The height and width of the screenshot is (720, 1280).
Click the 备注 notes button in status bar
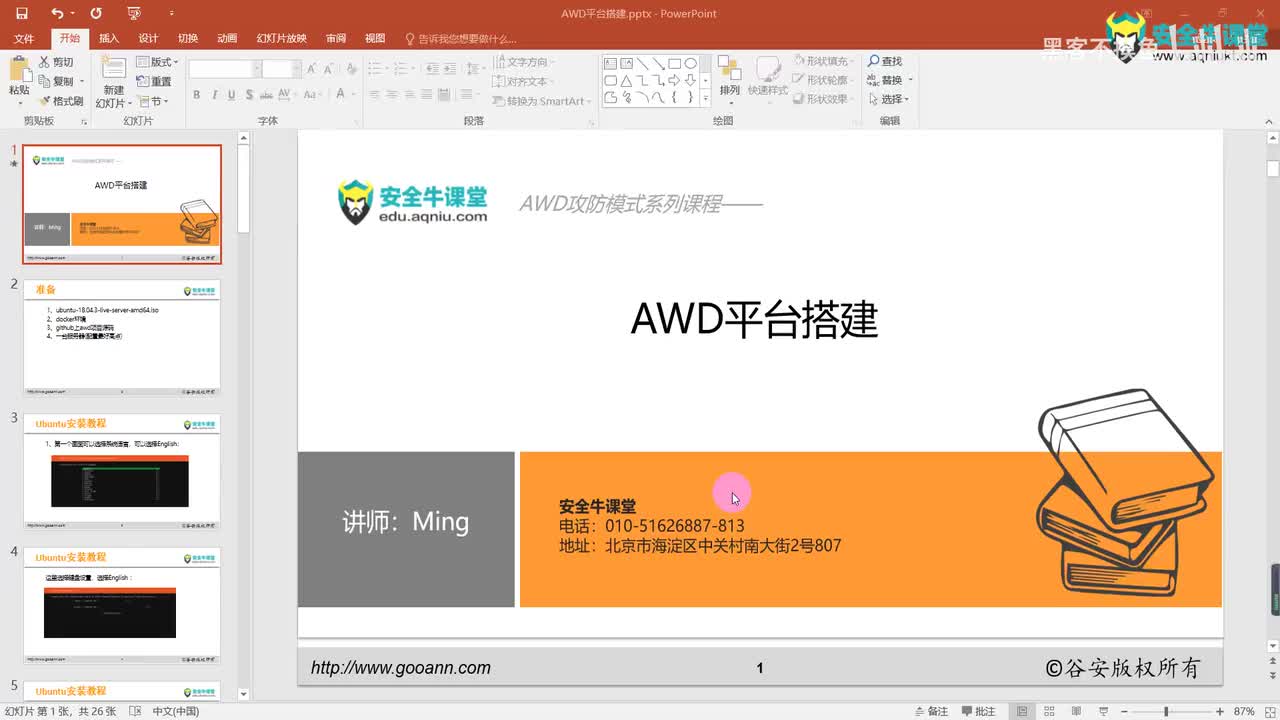930,711
